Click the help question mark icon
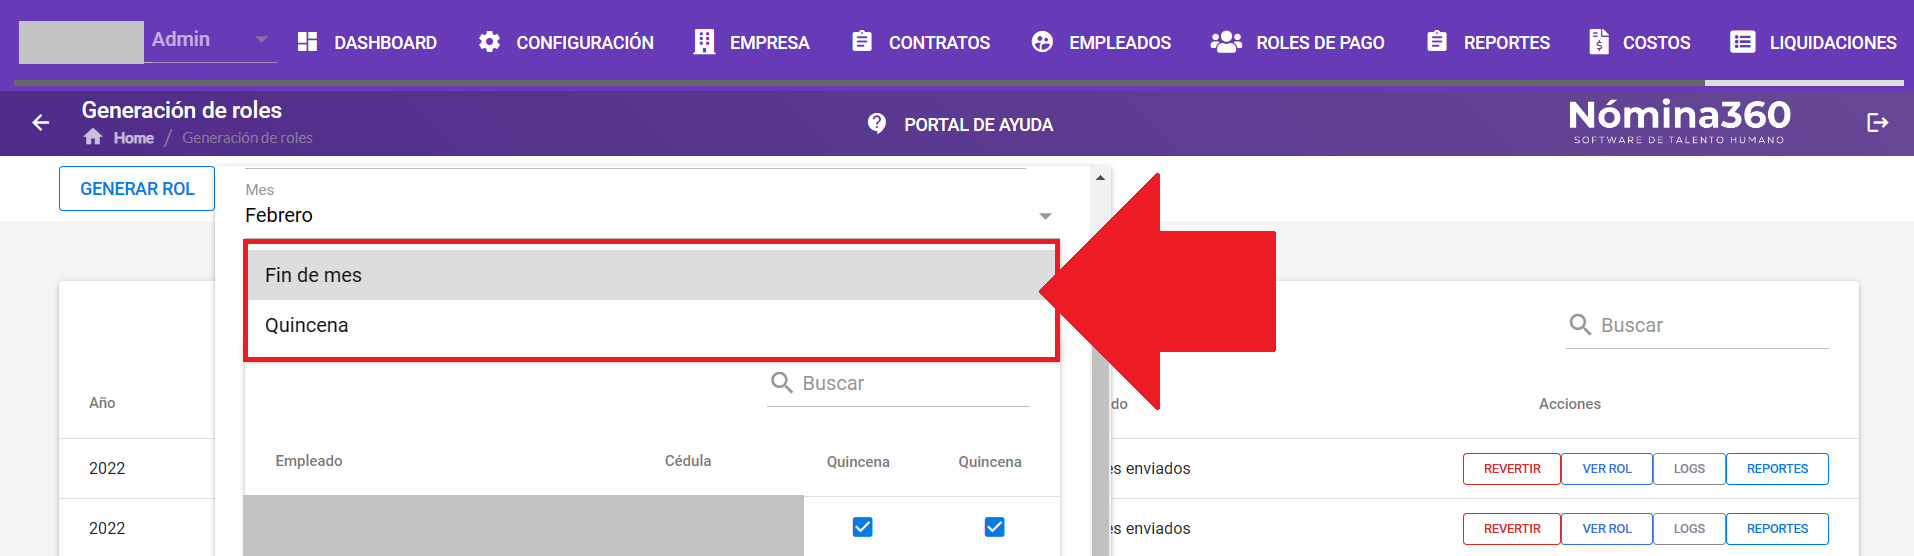This screenshot has height=556, width=1914. click(877, 123)
